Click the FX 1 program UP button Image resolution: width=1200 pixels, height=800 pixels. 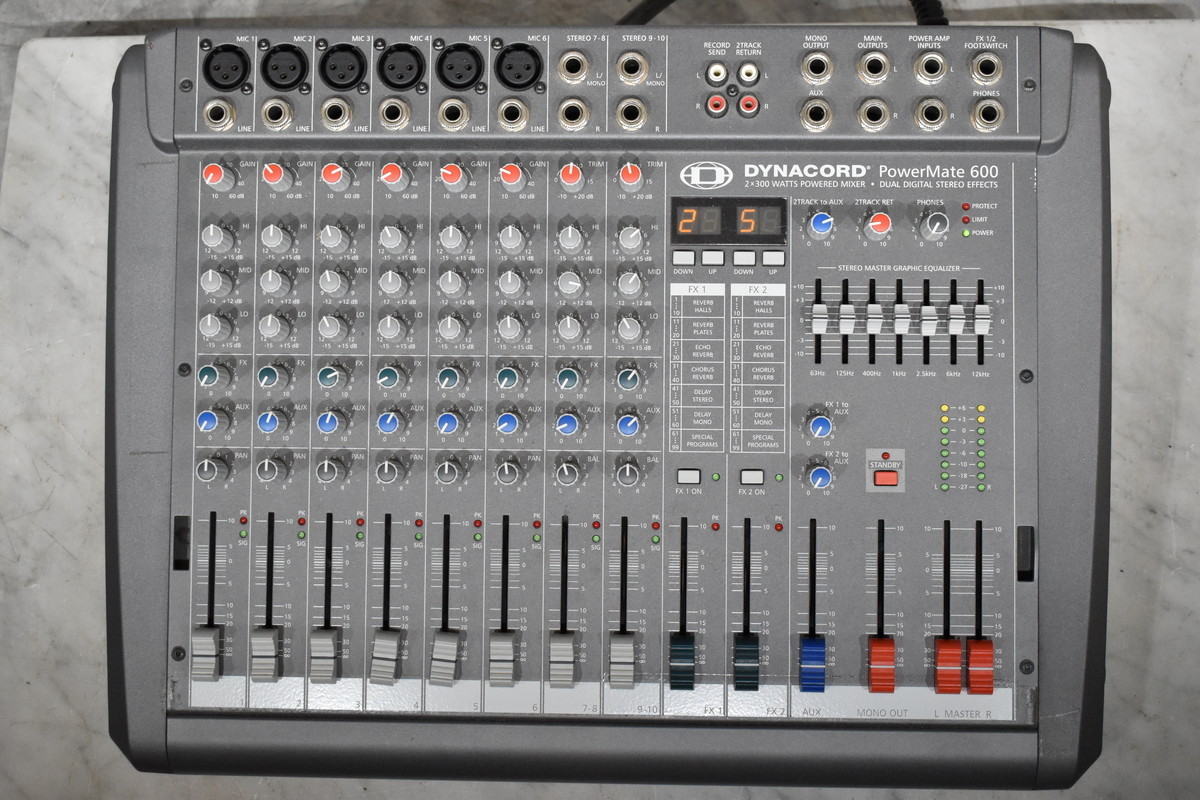[x=712, y=257]
